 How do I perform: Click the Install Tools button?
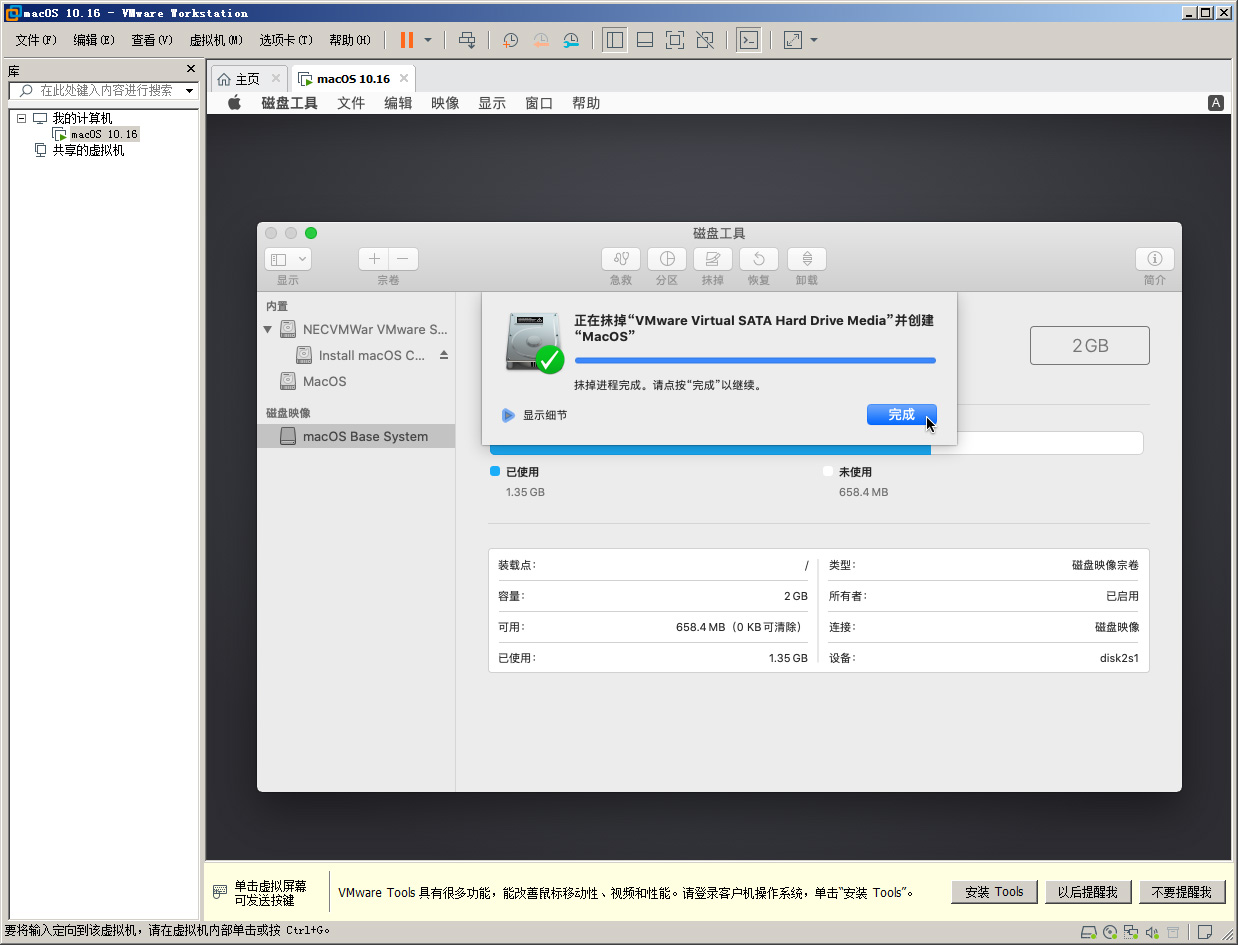994,892
